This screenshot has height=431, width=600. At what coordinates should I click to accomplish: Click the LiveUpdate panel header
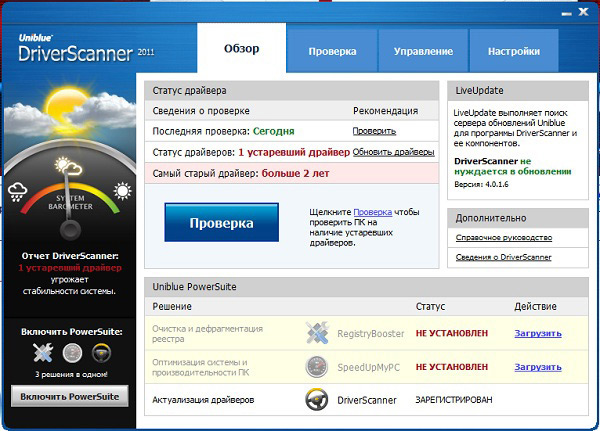coord(518,91)
